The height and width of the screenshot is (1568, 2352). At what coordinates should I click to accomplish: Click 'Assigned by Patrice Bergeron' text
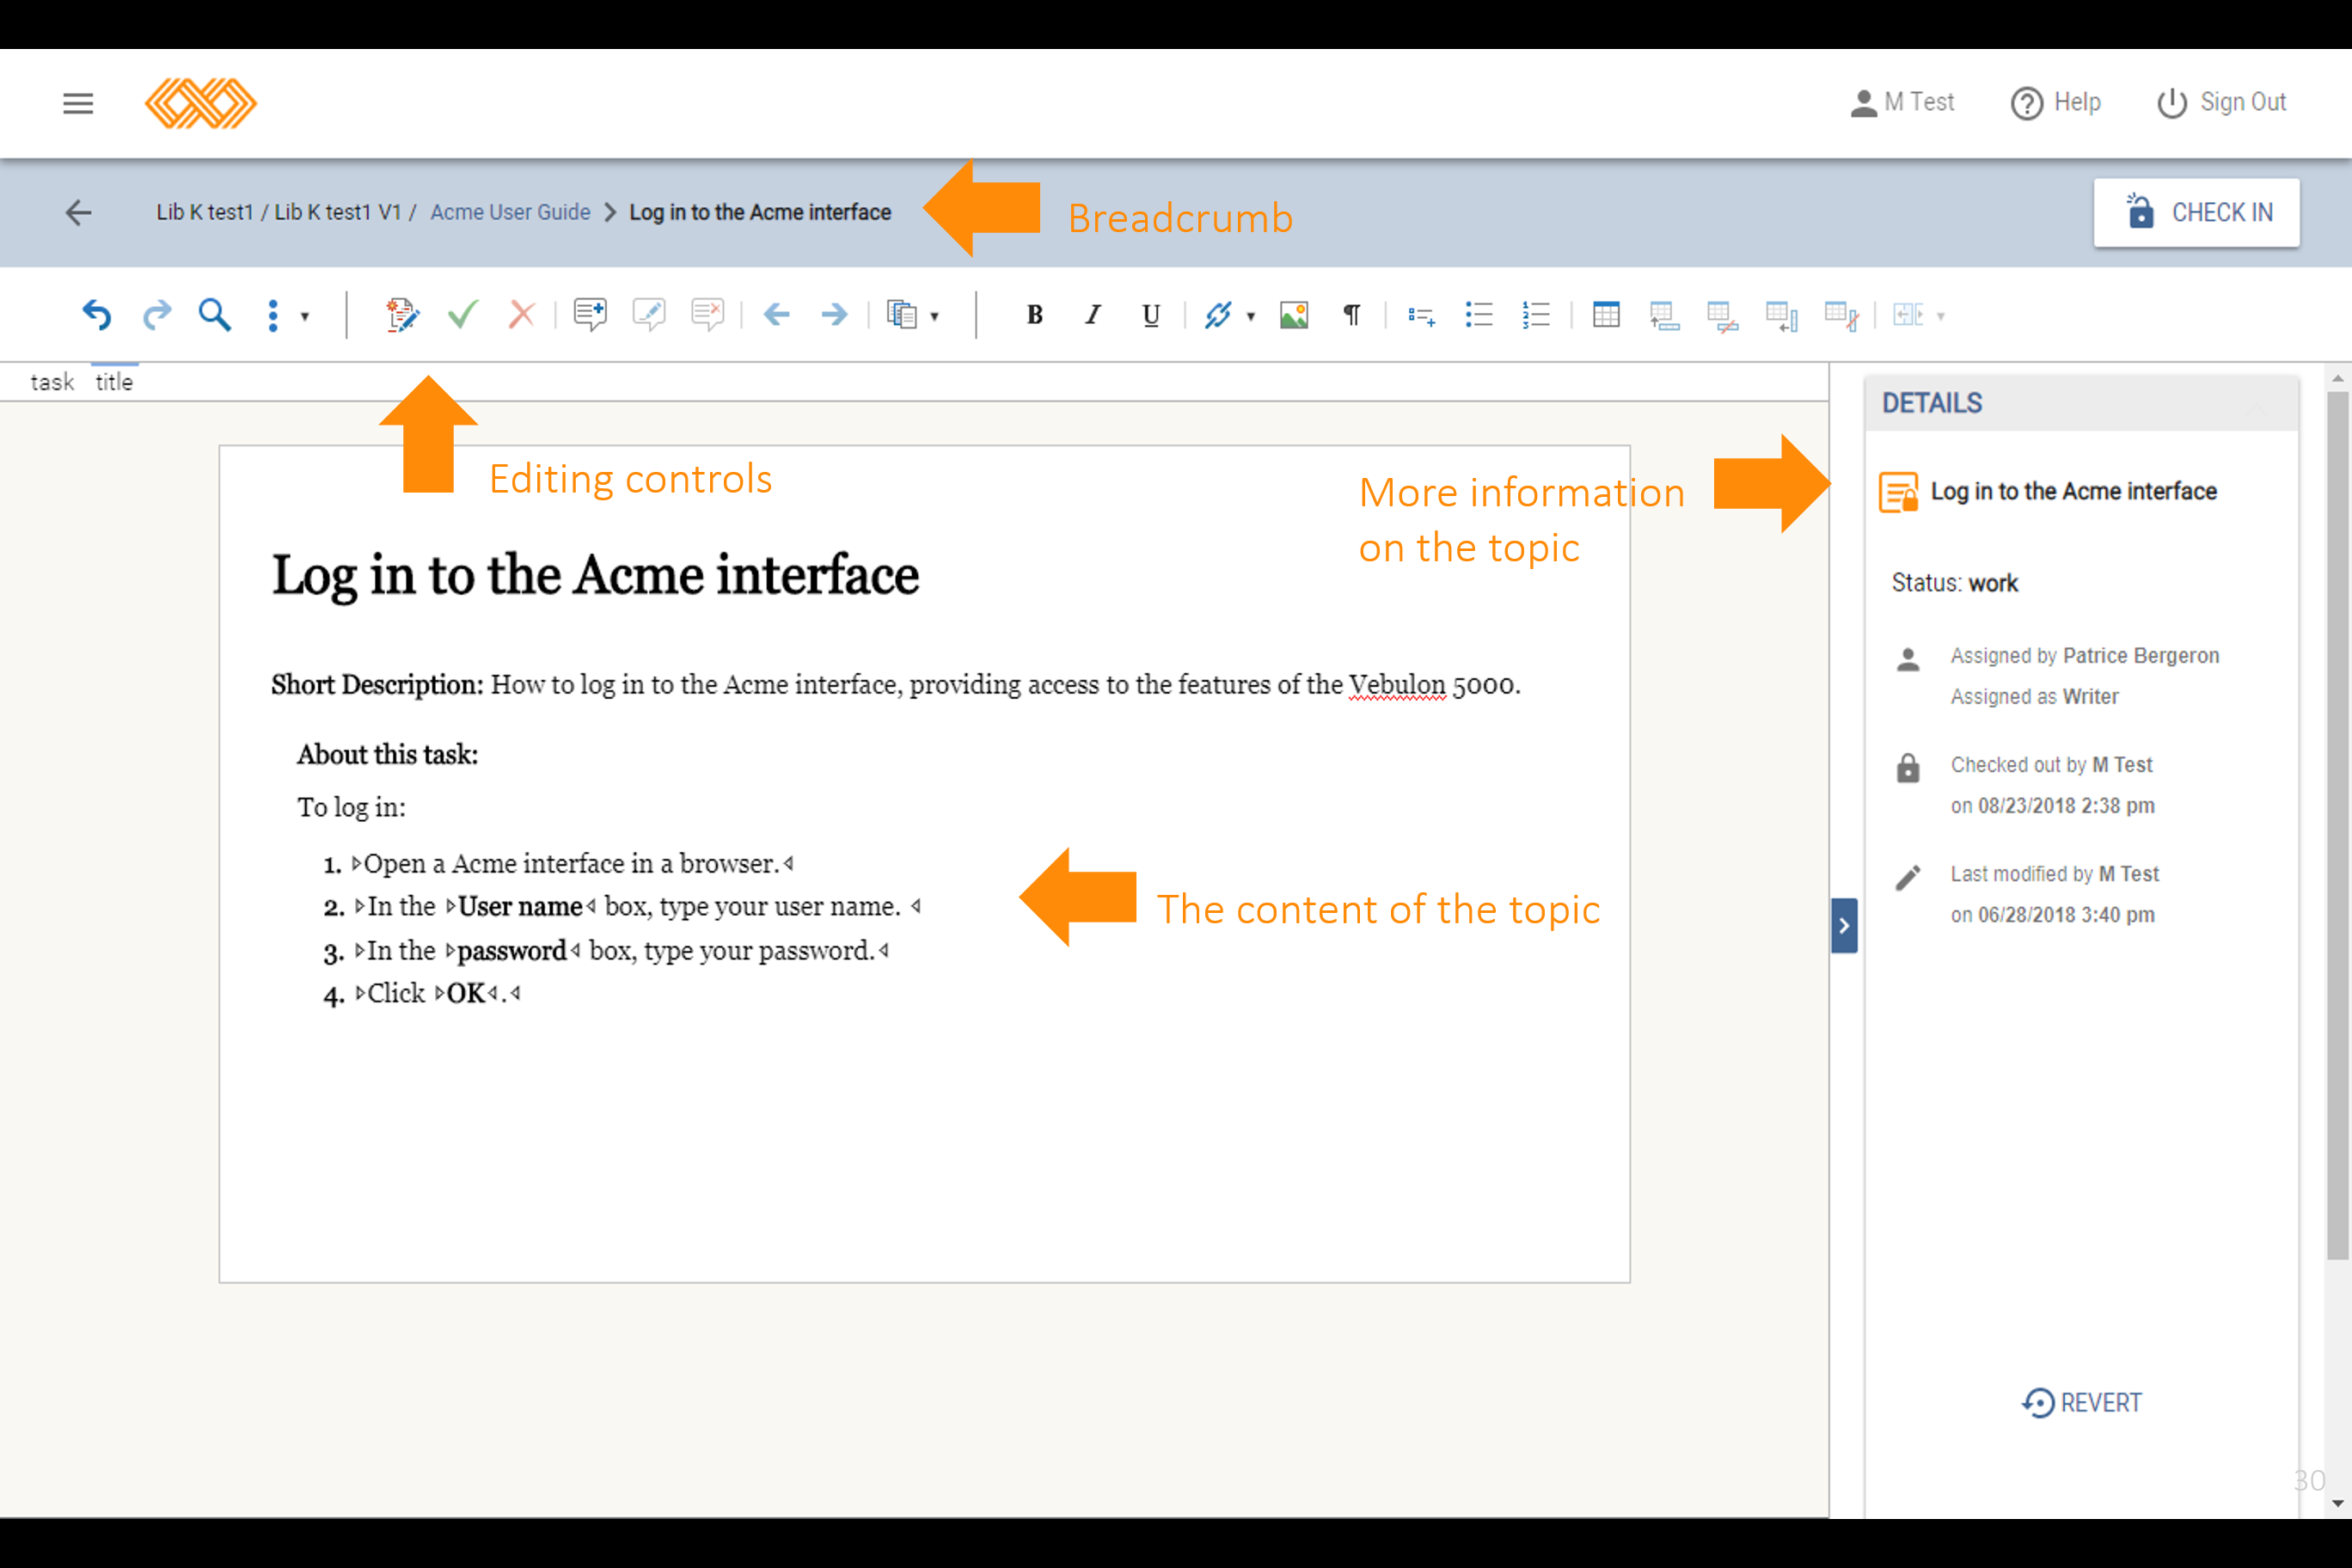coord(2085,656)
